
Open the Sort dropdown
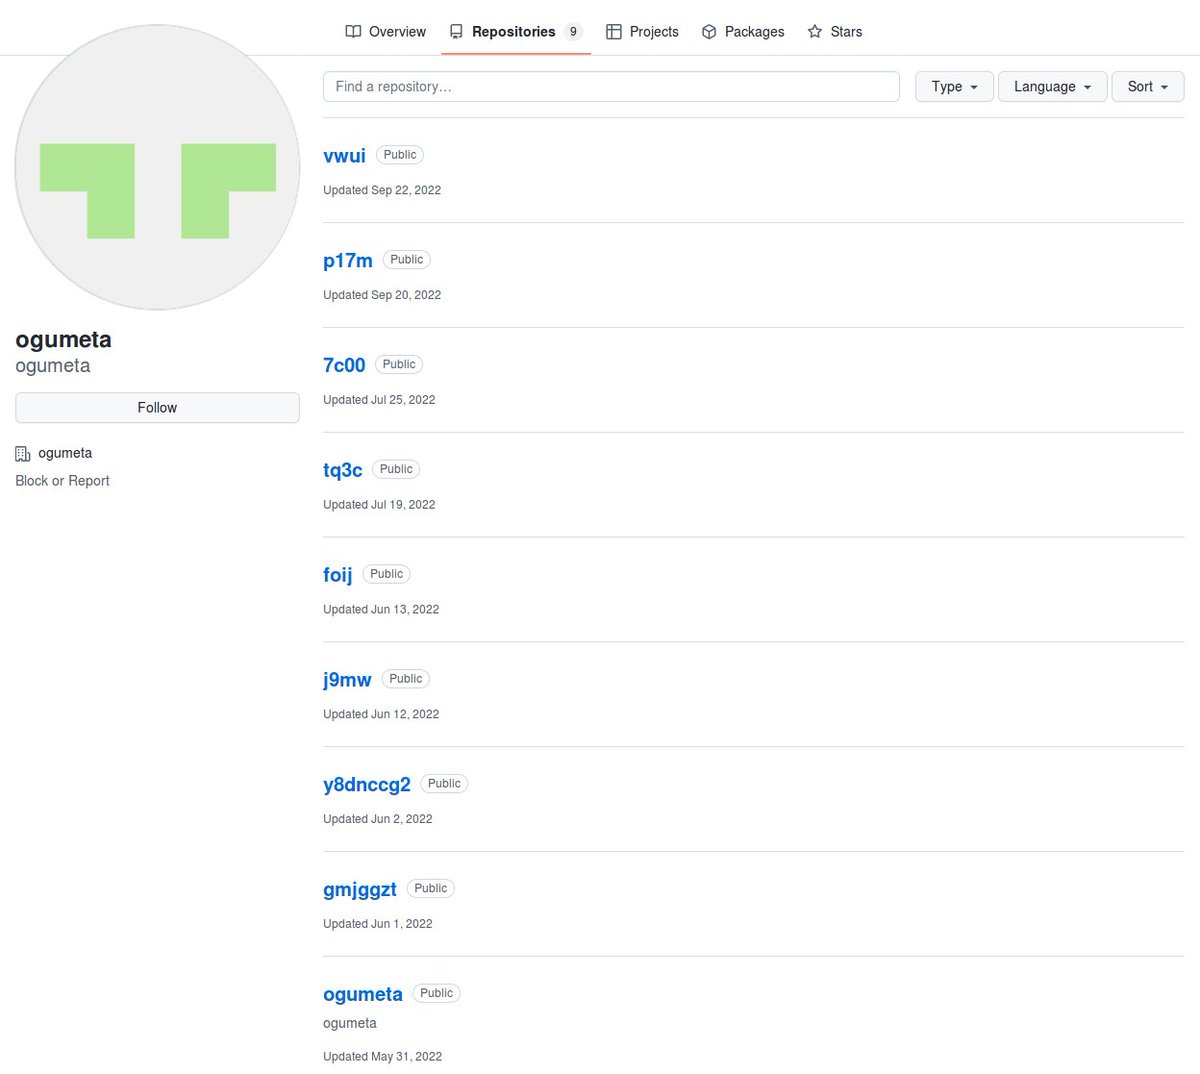[1148, 87]
